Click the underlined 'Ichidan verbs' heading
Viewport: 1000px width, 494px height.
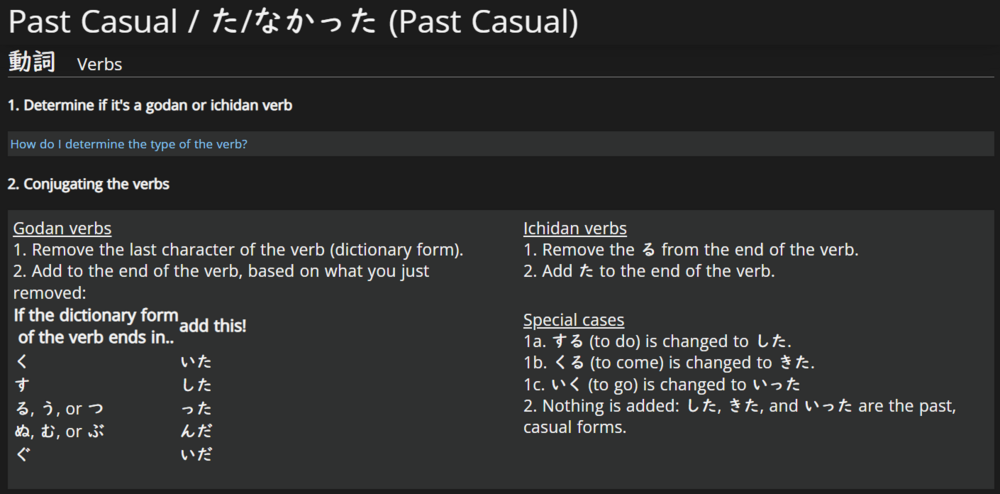[x=575, y=229]
